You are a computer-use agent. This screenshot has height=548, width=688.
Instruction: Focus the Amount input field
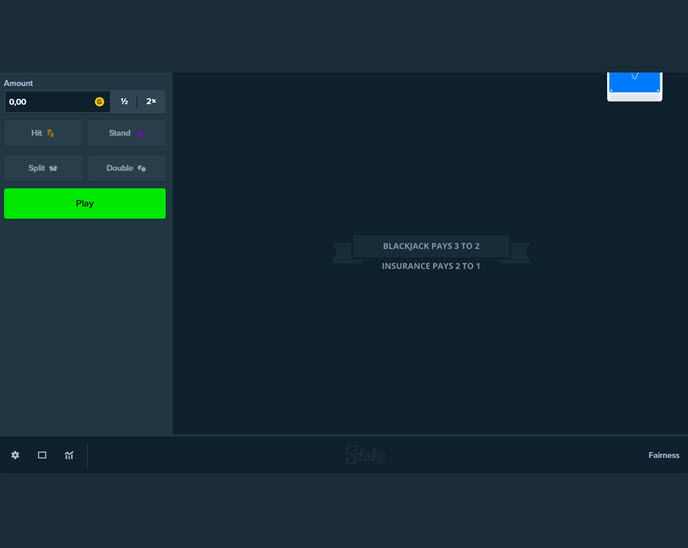coord(48,102)
